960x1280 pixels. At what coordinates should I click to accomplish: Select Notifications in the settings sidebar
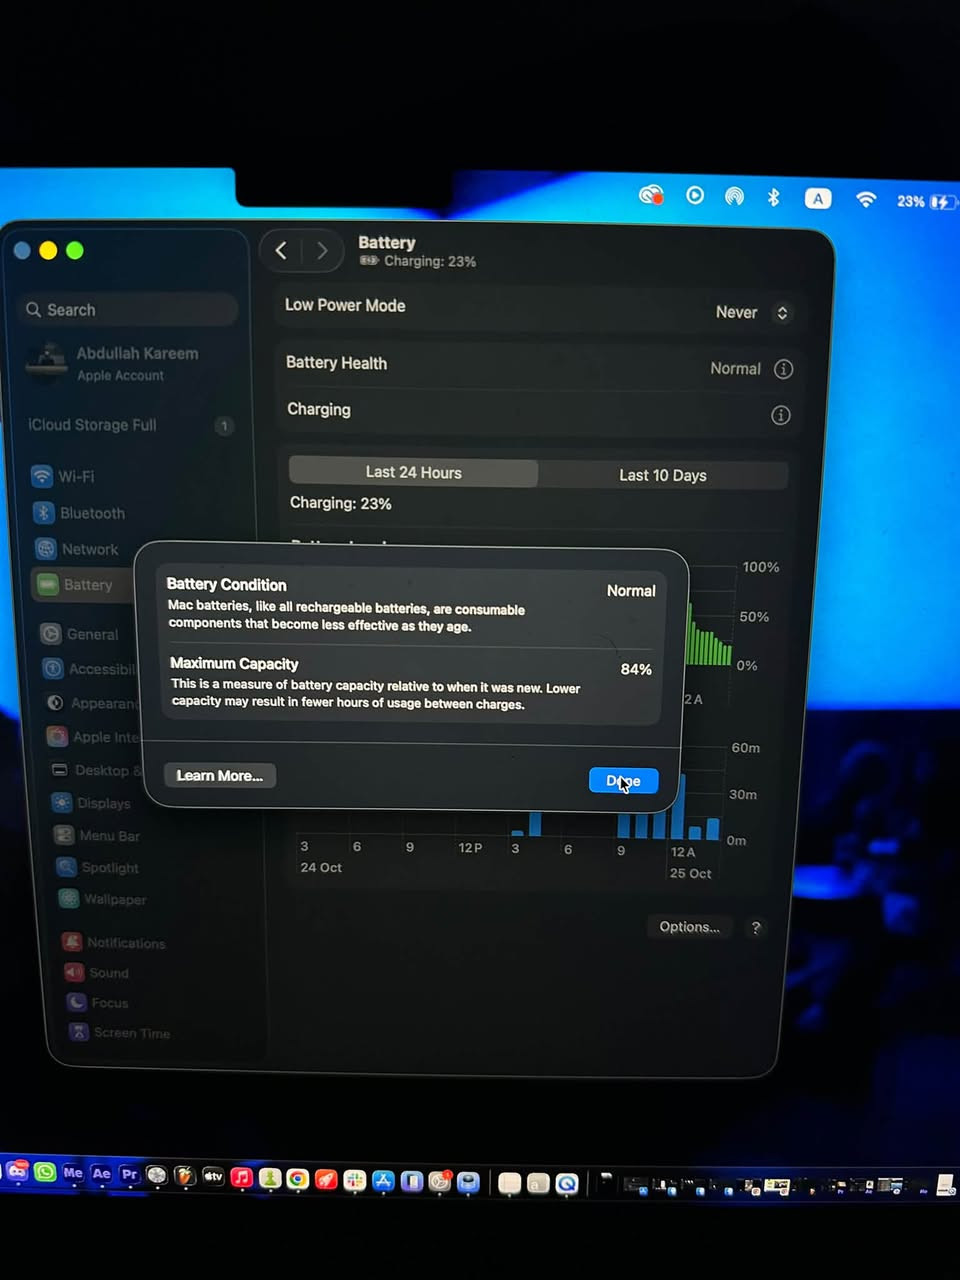[x=114, y=943]
